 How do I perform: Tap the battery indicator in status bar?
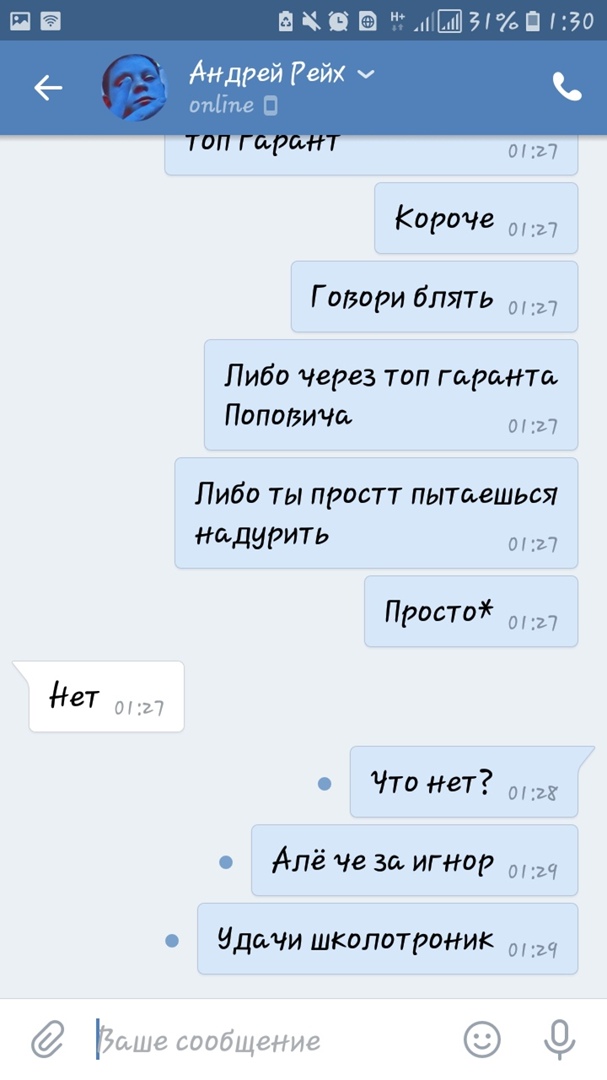click(x=533, y=21)
